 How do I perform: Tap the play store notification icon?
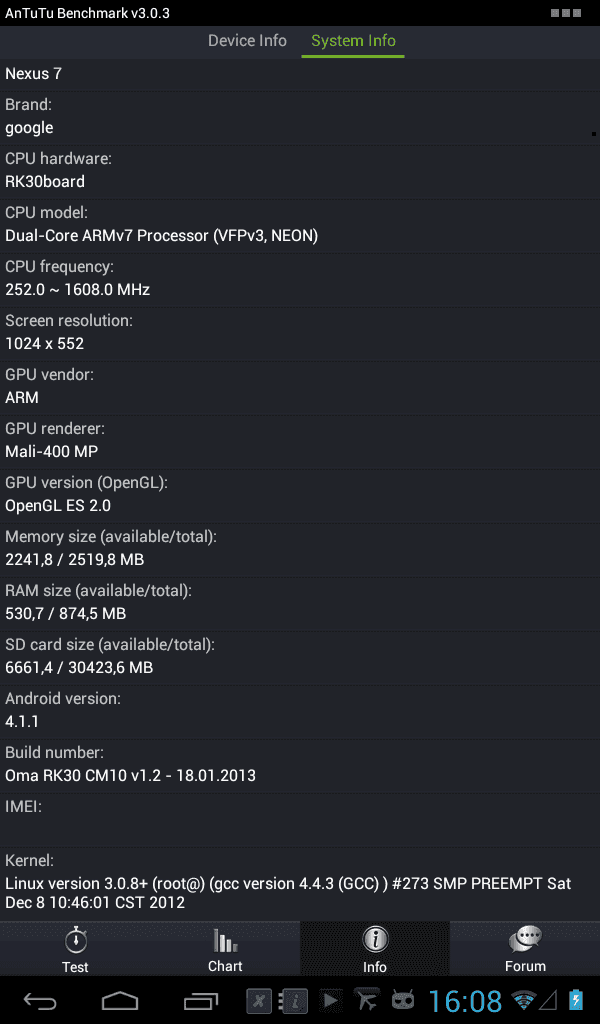click(330, 1000)
